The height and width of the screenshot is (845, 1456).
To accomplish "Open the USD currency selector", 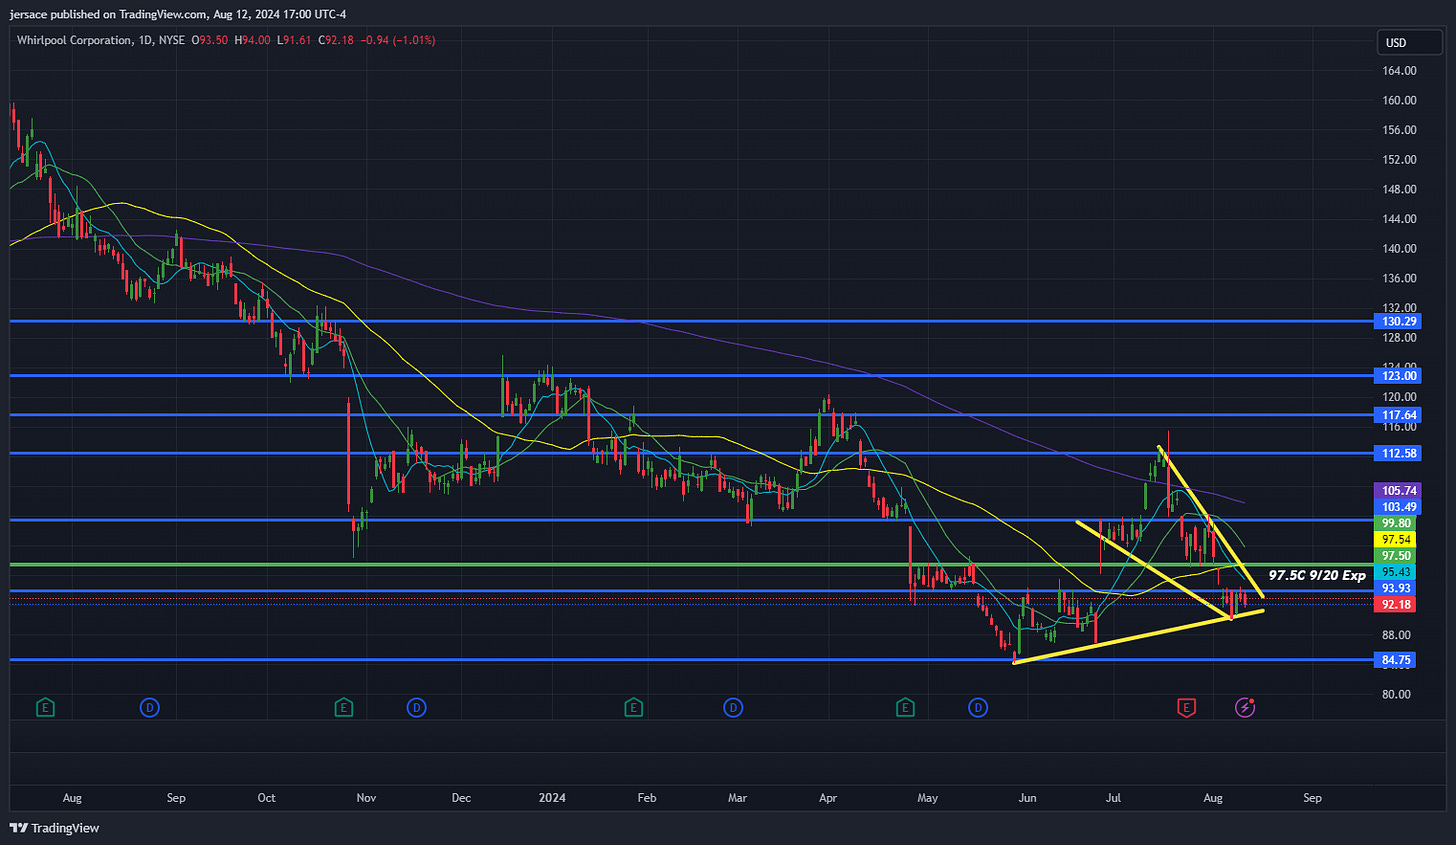I will click(x=1409, y=43).
